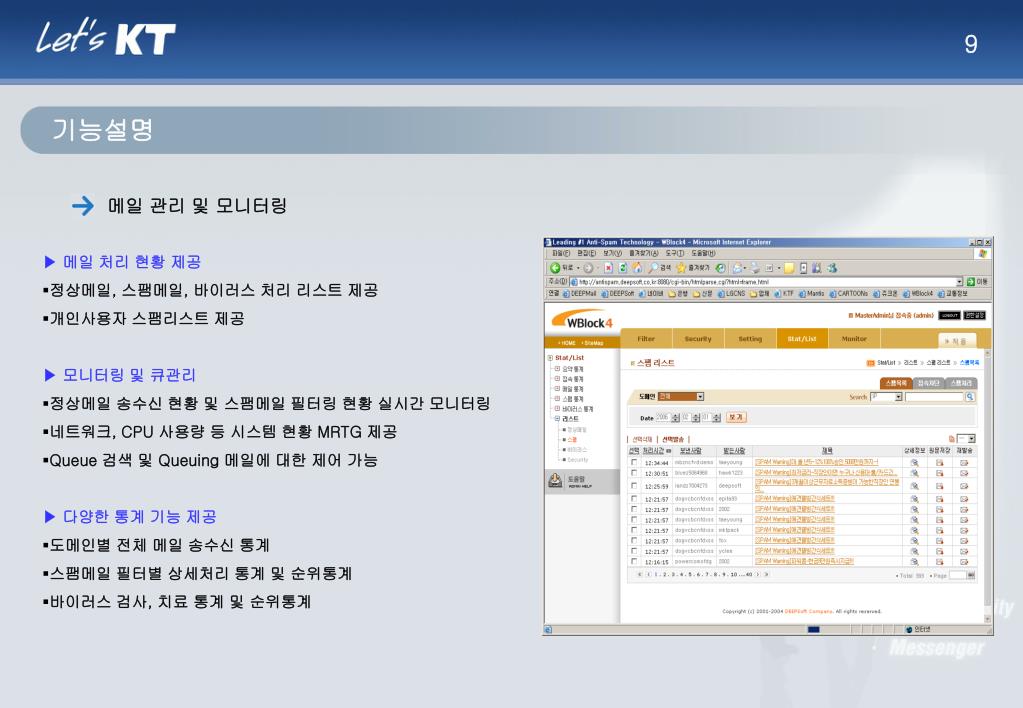Open the Mail icon in browser toolbar
Viewport: 1023px width, 708px height.
click(x=738, y=268)
